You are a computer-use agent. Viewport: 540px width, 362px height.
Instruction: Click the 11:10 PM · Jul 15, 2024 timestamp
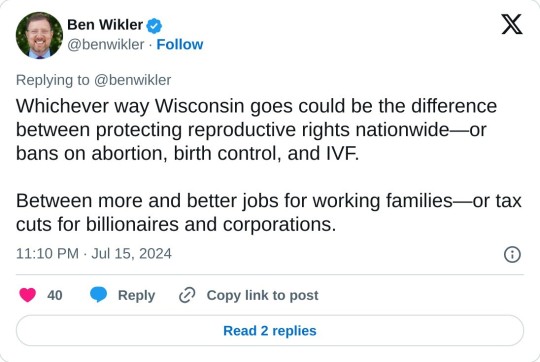coord(94,254)
